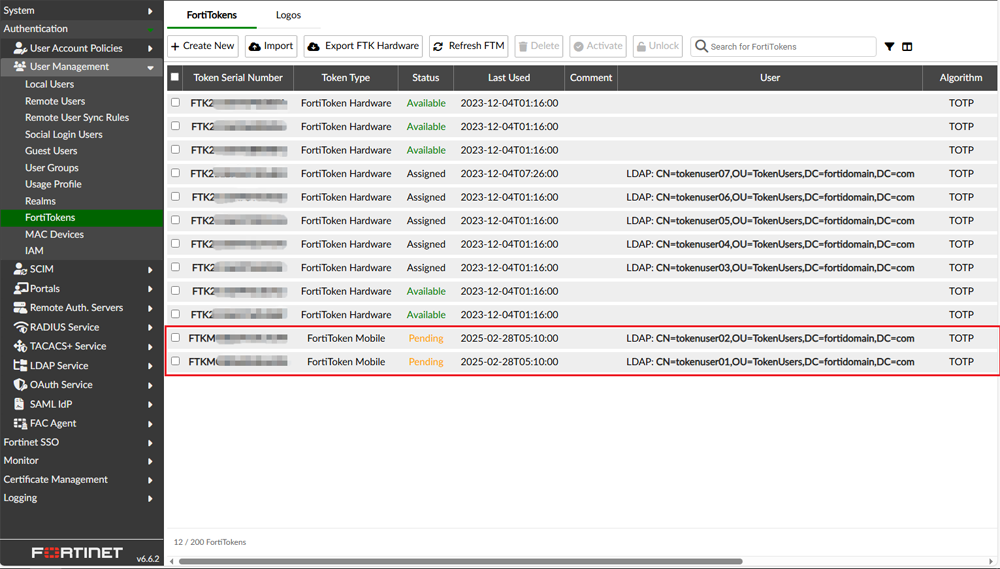1000x569 pixels.
Task: Click the Search for FortiTokens field
Action: pos(790,47)
